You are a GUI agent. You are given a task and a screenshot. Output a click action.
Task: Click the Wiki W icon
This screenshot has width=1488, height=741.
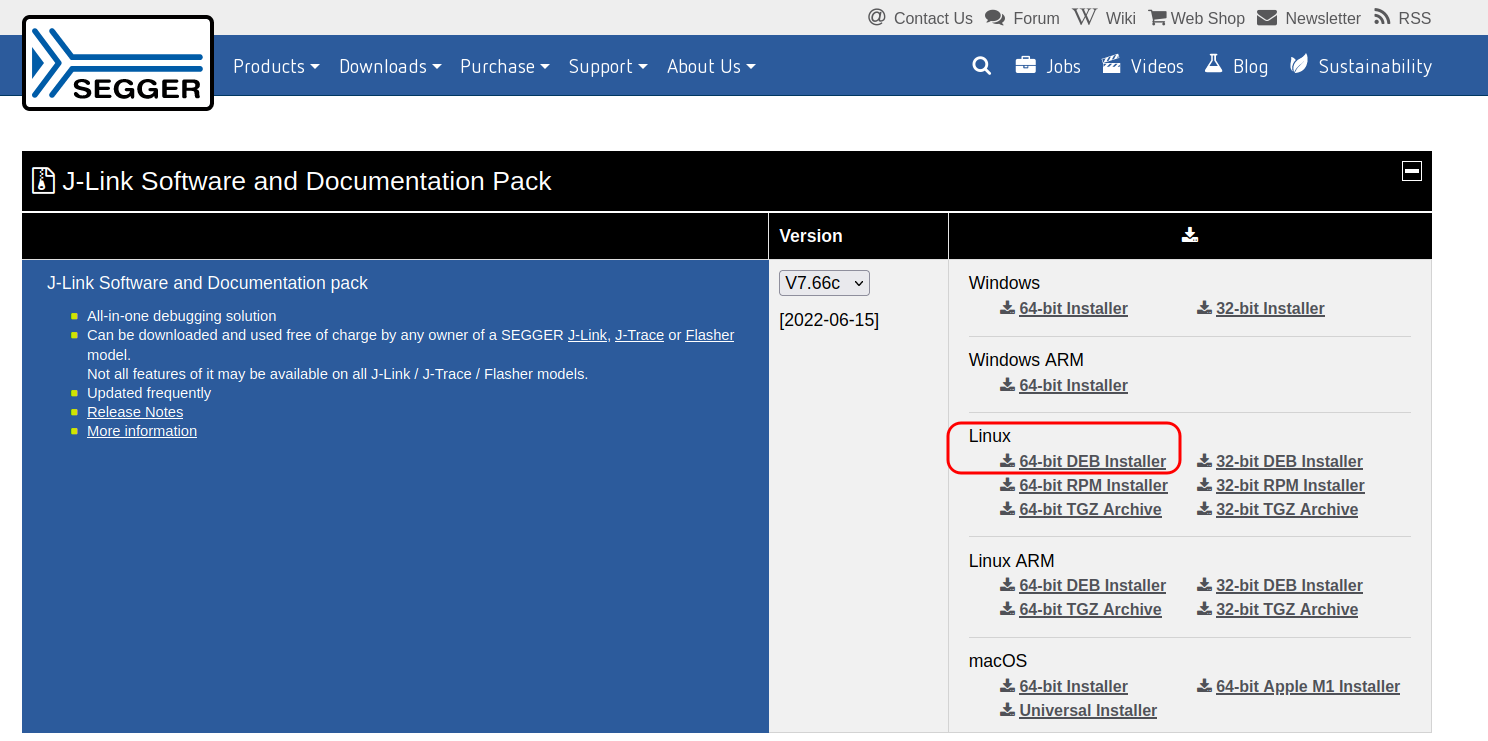[1084, 17]
